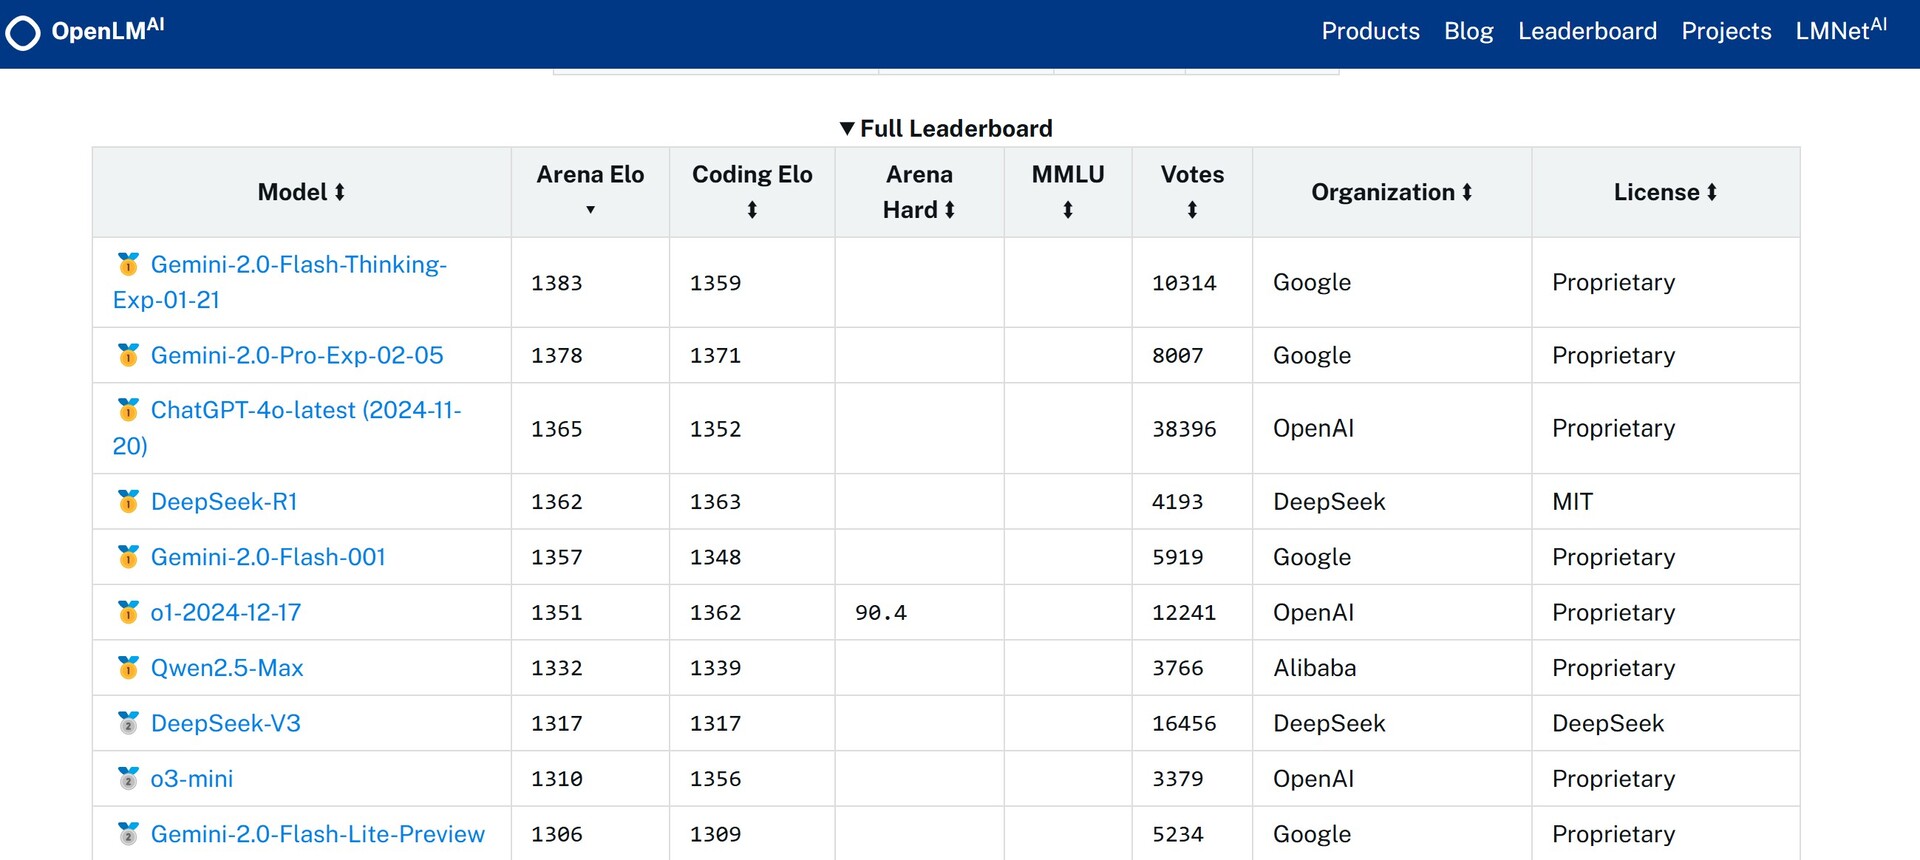Open the Leaderboard menu item

pos(1587,31)
